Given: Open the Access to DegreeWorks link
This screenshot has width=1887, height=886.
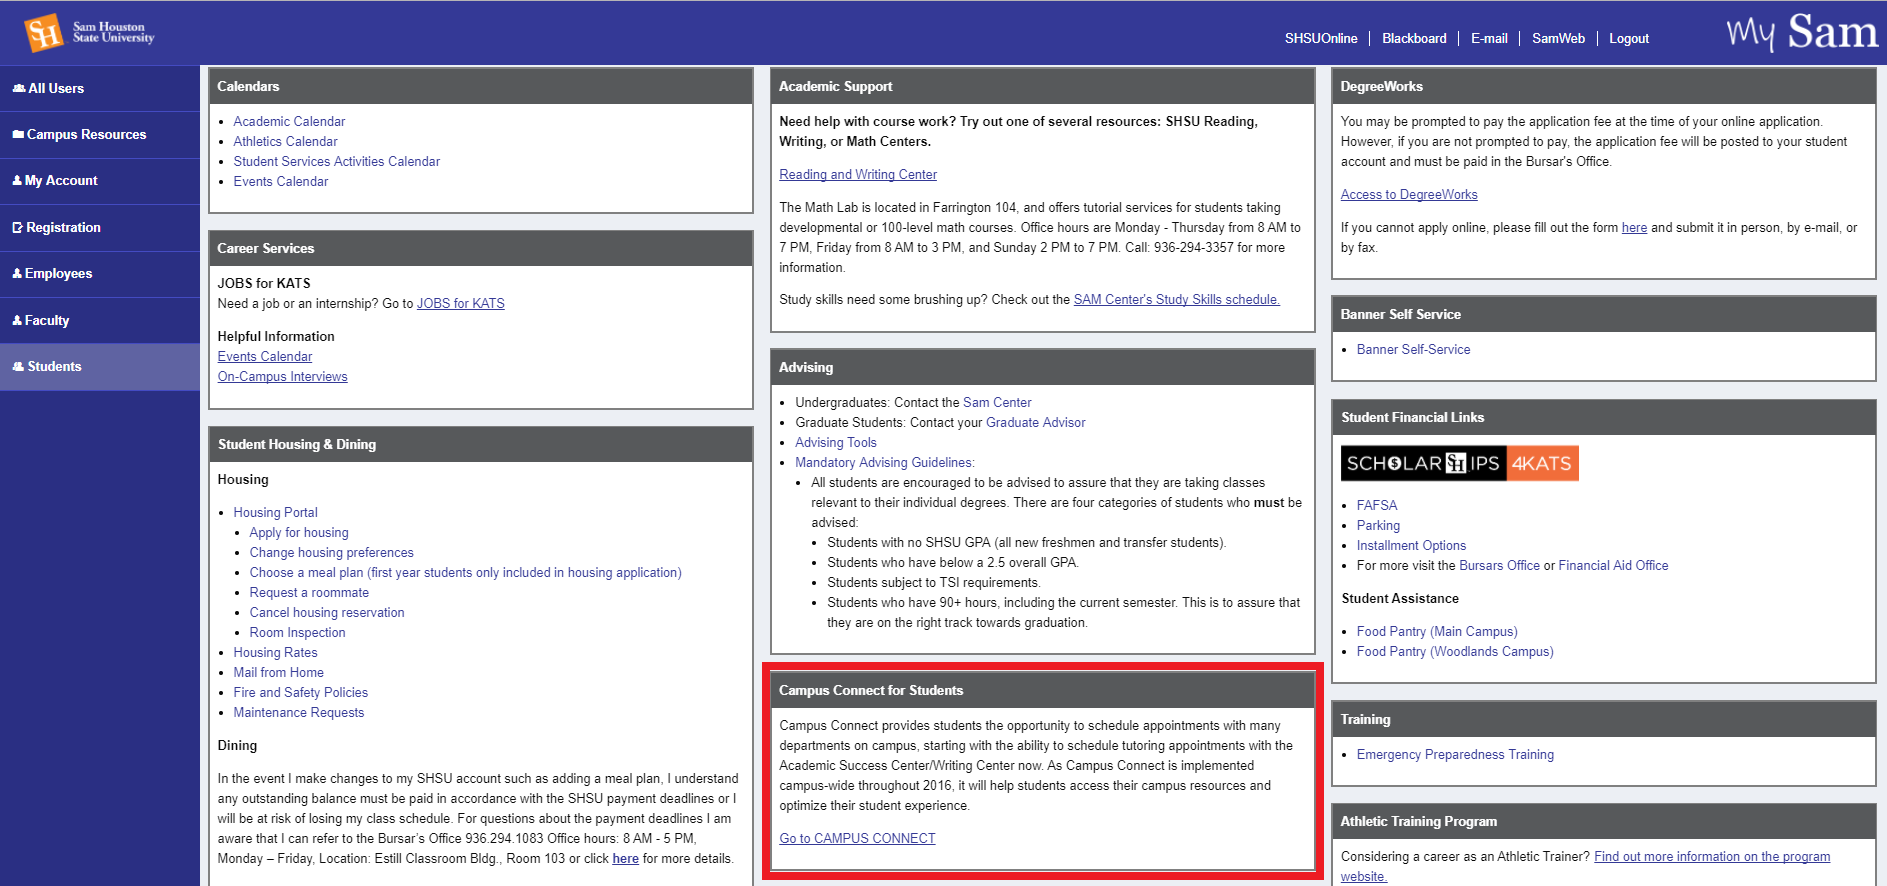Looking at the screenshot, I should point(1408,195).
